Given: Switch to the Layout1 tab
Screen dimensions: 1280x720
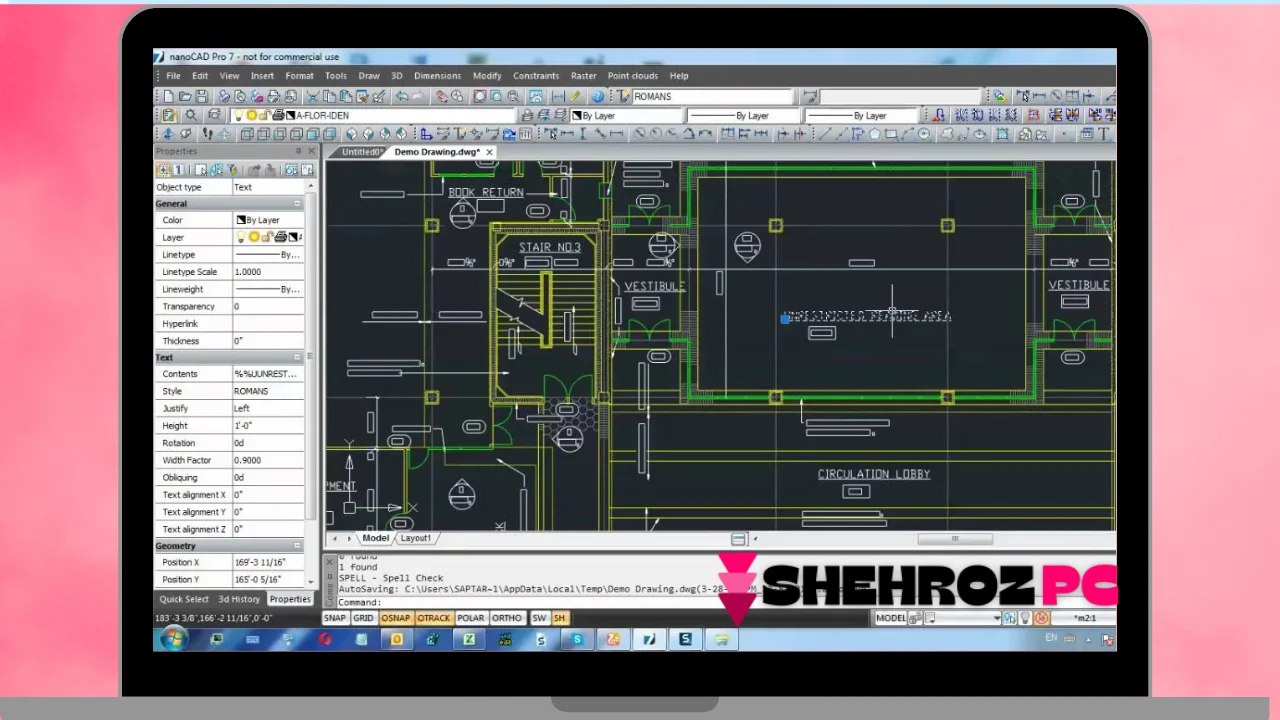Looking at the screenshot, I should pos(416,538).
